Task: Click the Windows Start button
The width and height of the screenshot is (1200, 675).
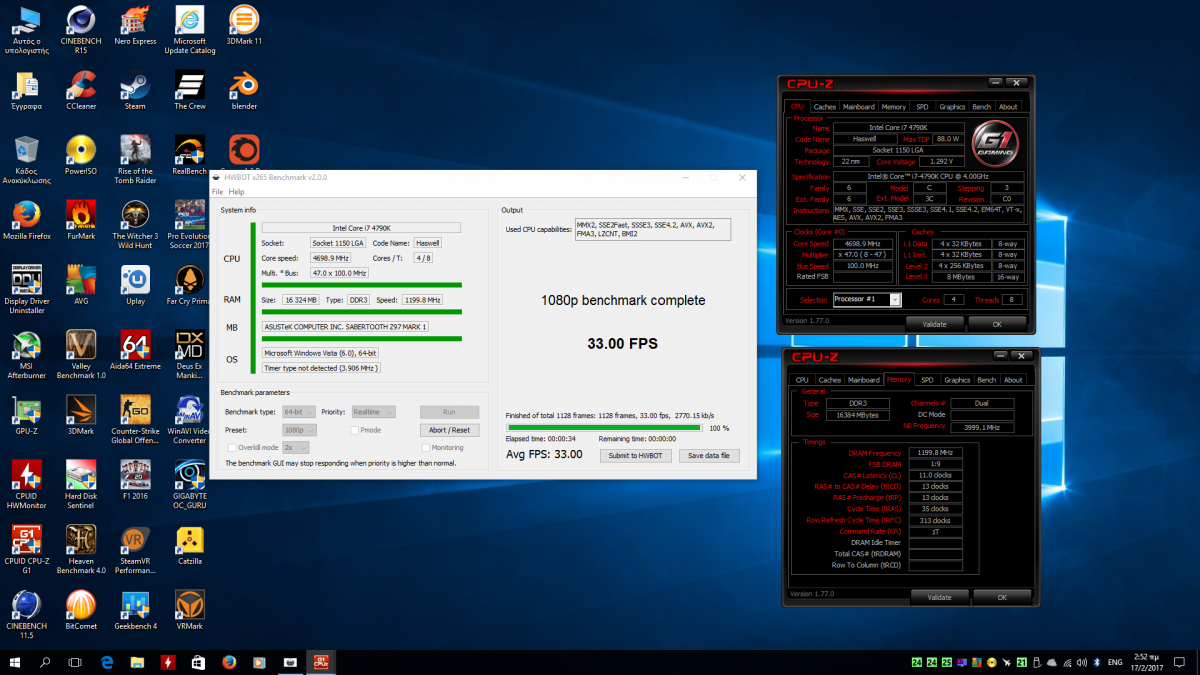Action: (15, 661)
